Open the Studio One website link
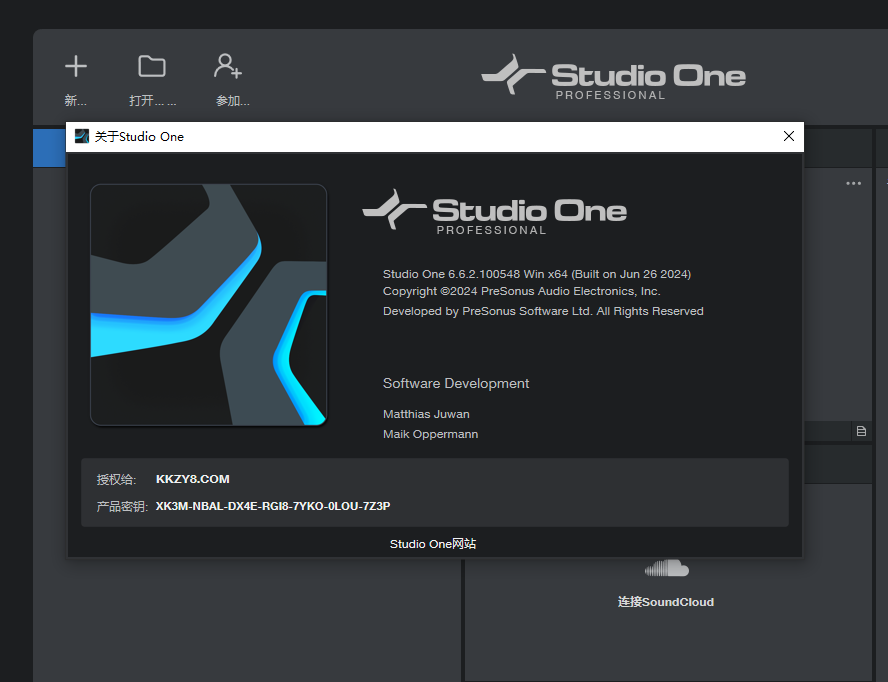888x682 pixels. (433, 544)
